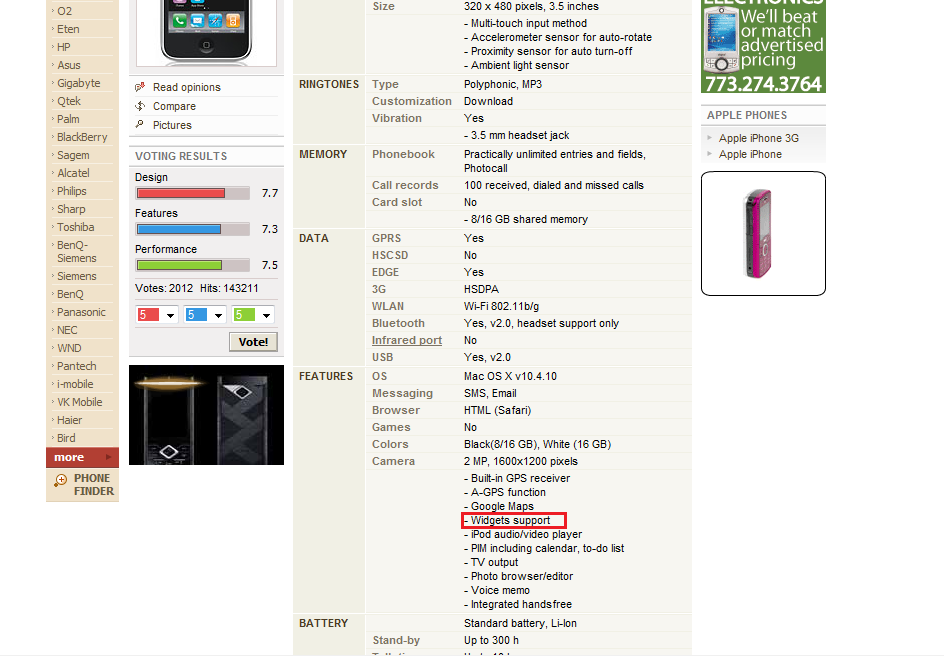Click the Performance rating bar (green)
Screen dimensions: 944x657
[x=193, y=266]
